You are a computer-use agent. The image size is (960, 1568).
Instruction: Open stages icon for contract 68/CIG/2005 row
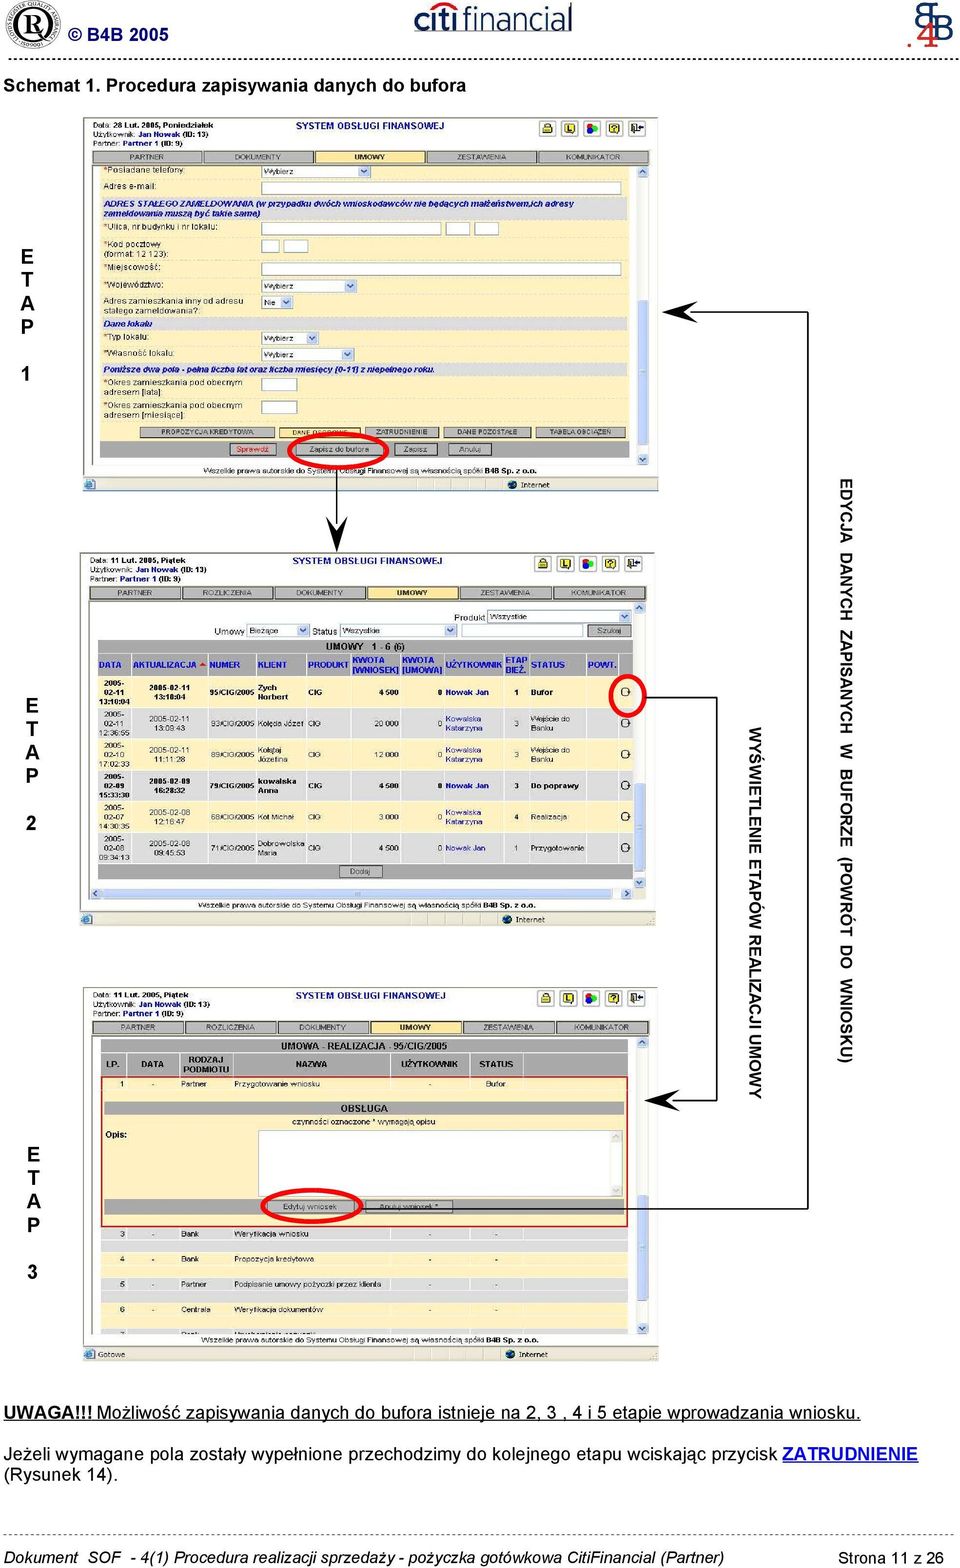(625, 817)
